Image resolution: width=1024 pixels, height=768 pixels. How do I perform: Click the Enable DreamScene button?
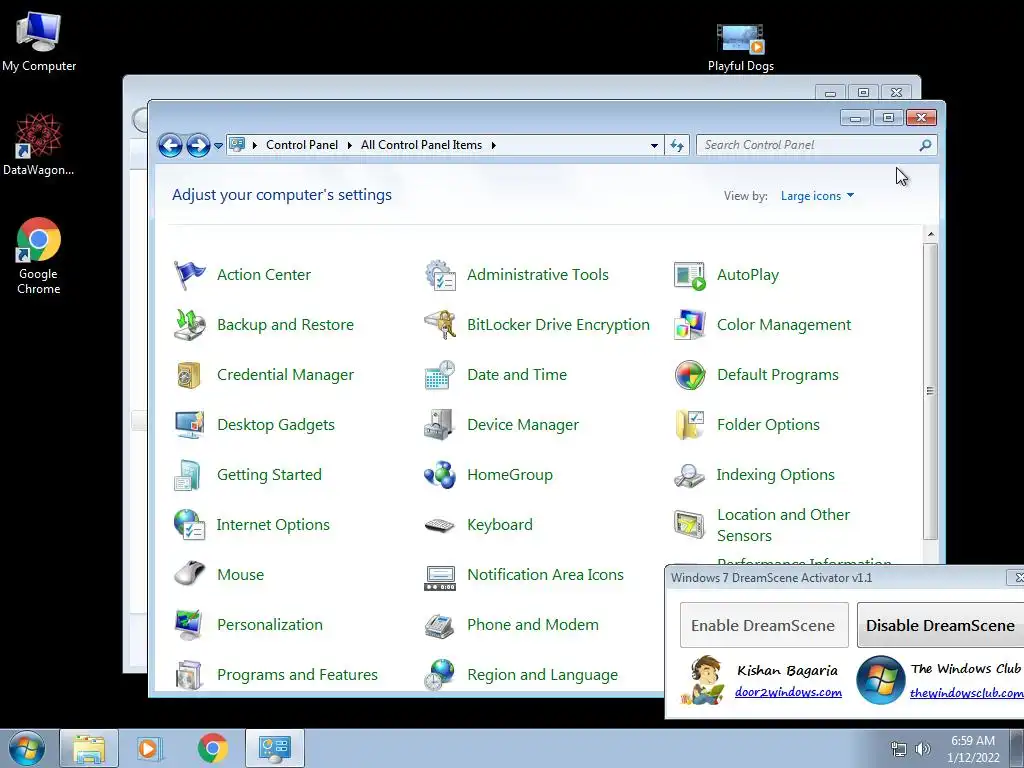[764, 625]
